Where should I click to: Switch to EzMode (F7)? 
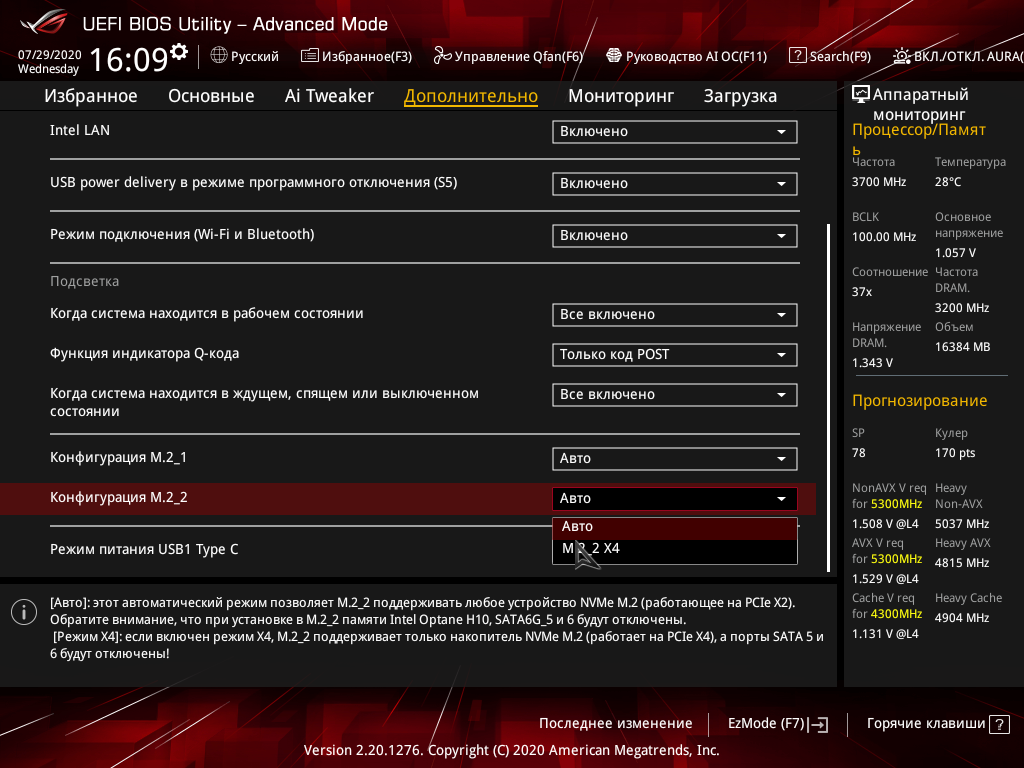(766, 724)
